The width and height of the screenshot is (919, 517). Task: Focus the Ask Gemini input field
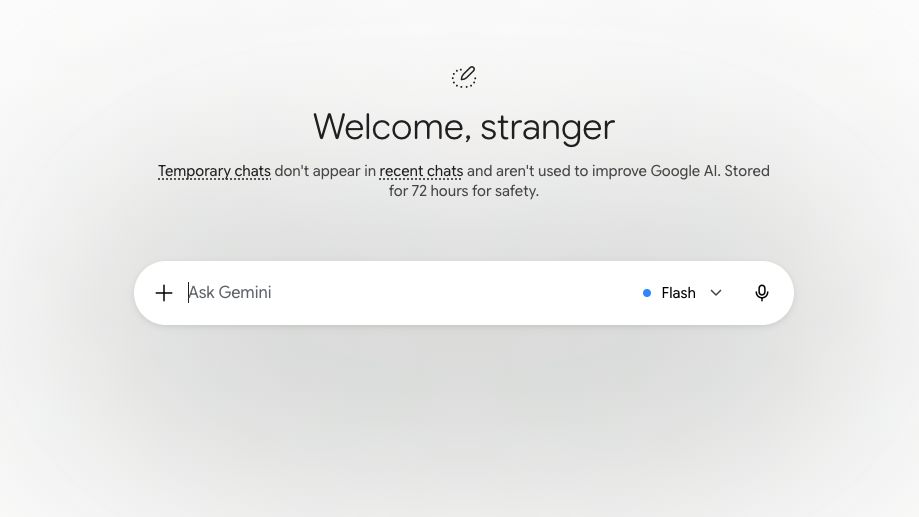point(410,292)
